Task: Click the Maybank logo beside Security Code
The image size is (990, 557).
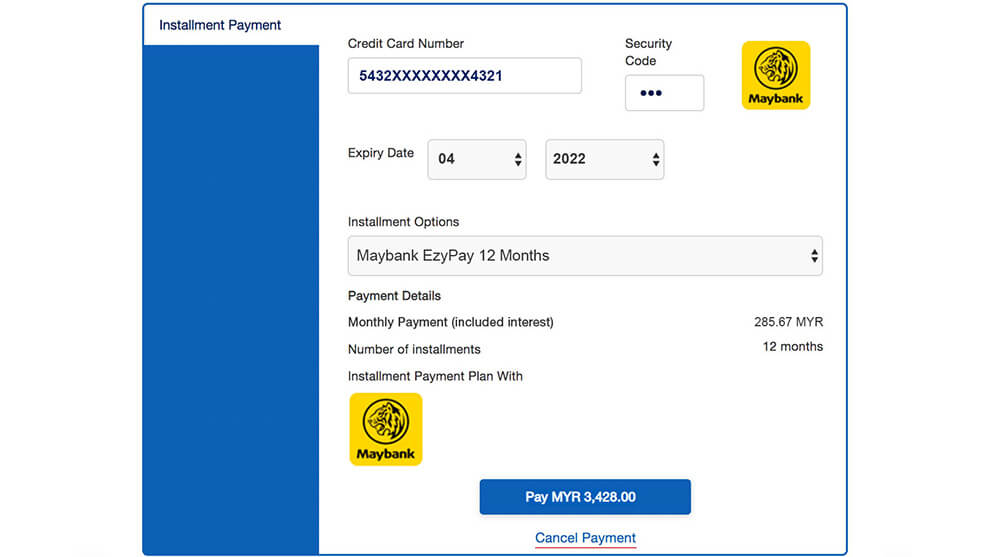Action: (x=775, y=75)
